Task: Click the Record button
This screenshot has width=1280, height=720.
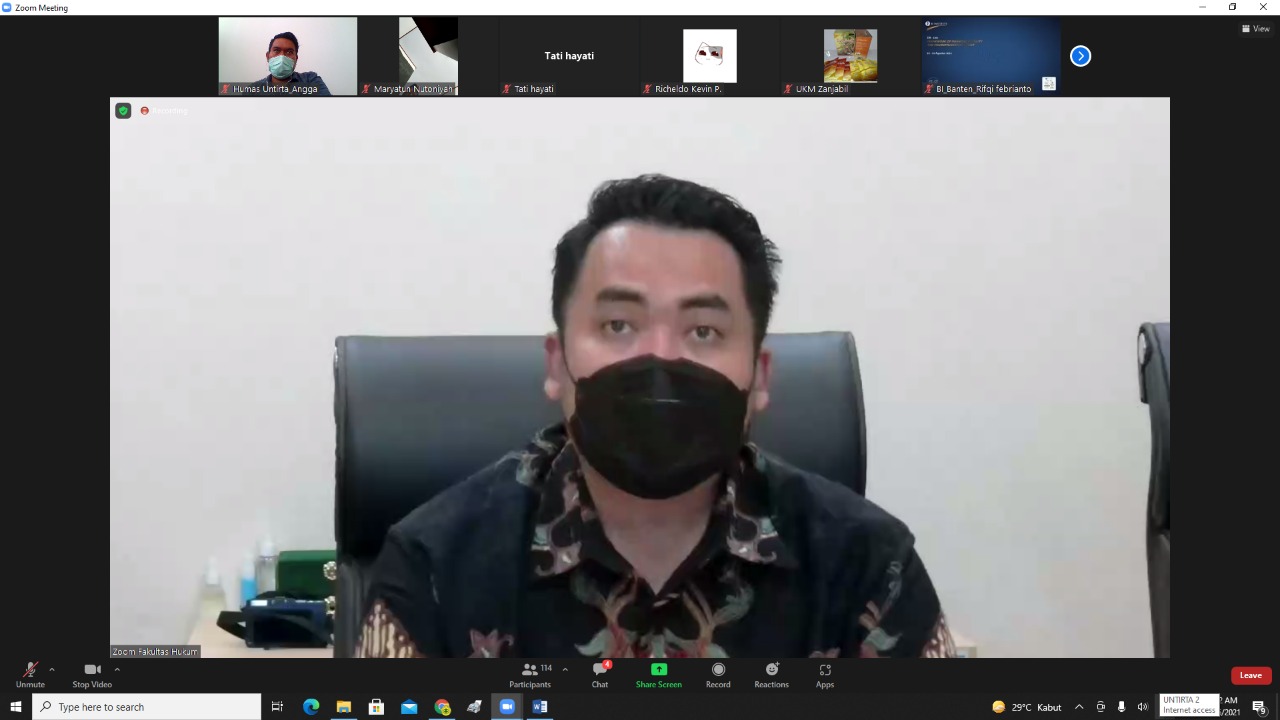Action: pyautogui.click(x=718, y=675)
